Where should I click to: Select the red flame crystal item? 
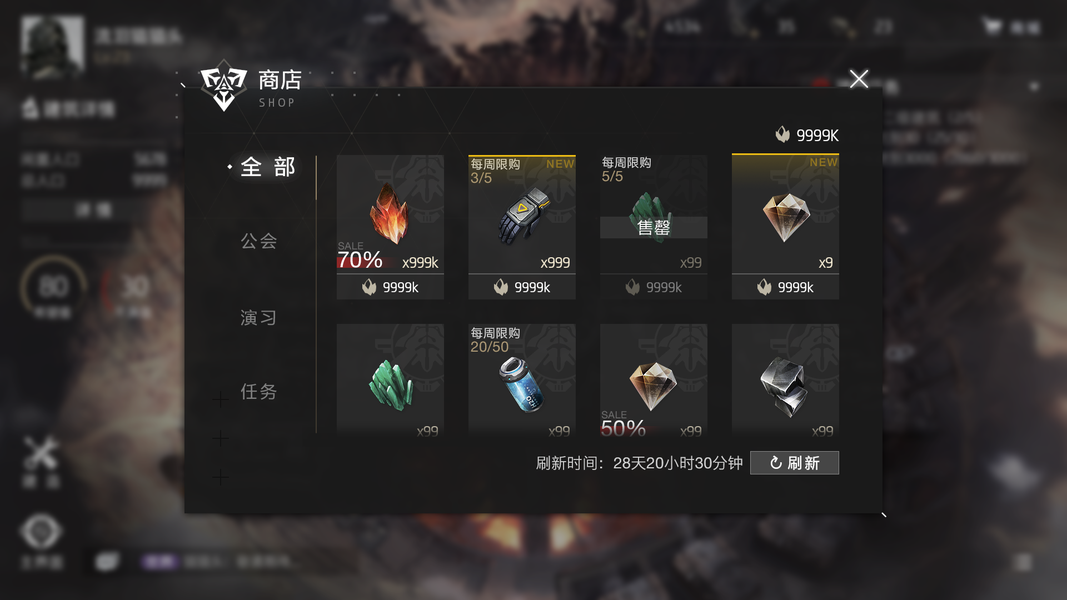click(x=390, y=214)
